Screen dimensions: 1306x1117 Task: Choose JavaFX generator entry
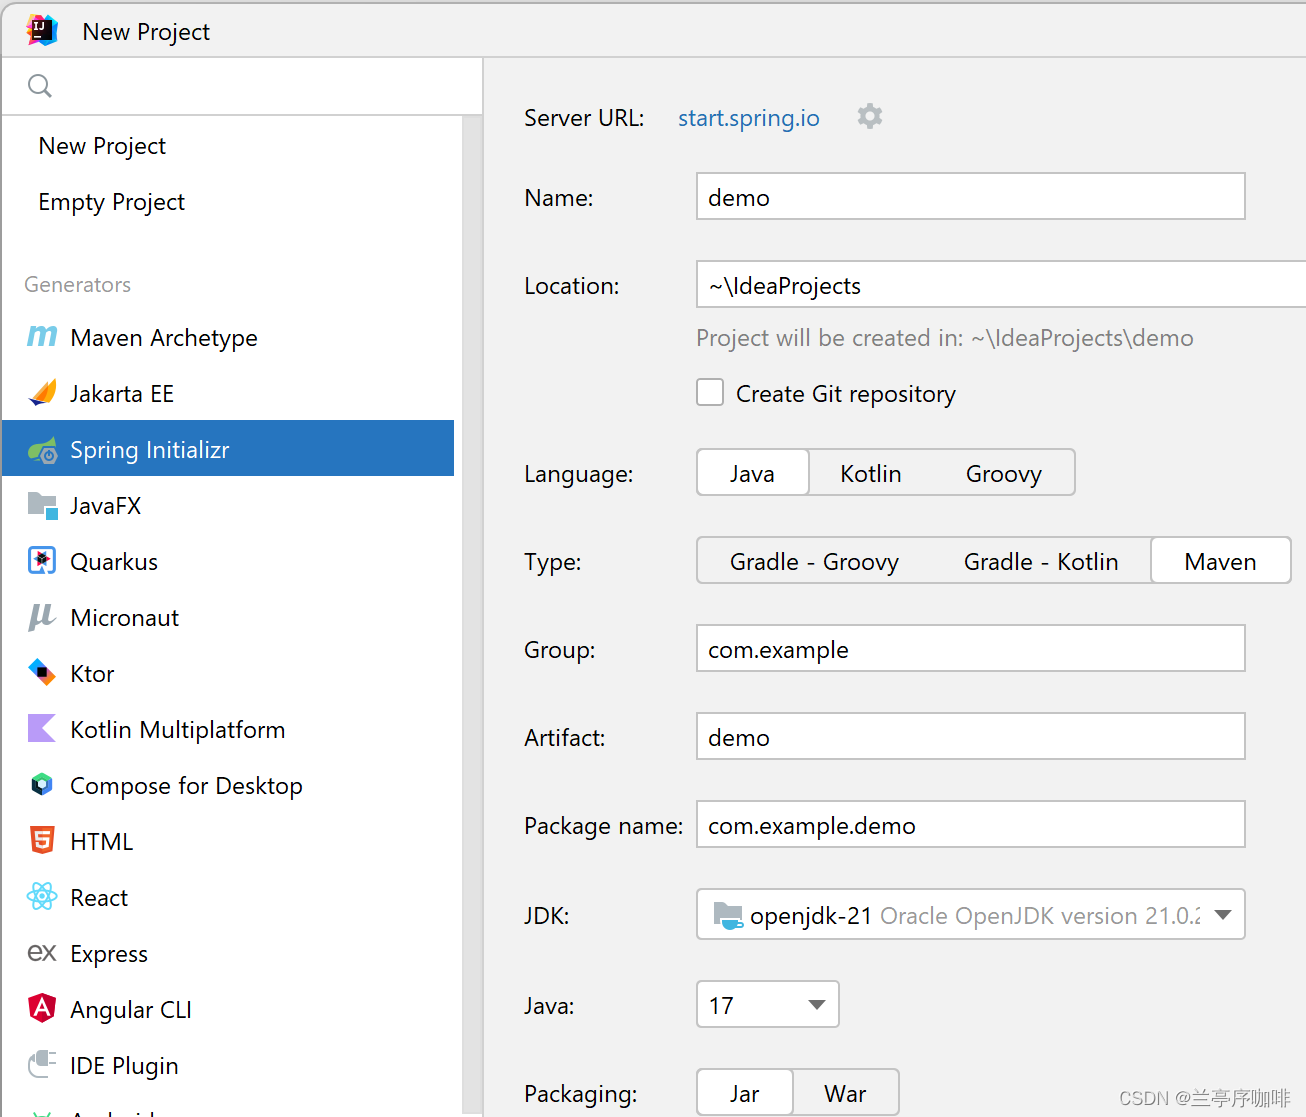click(228, 506)
